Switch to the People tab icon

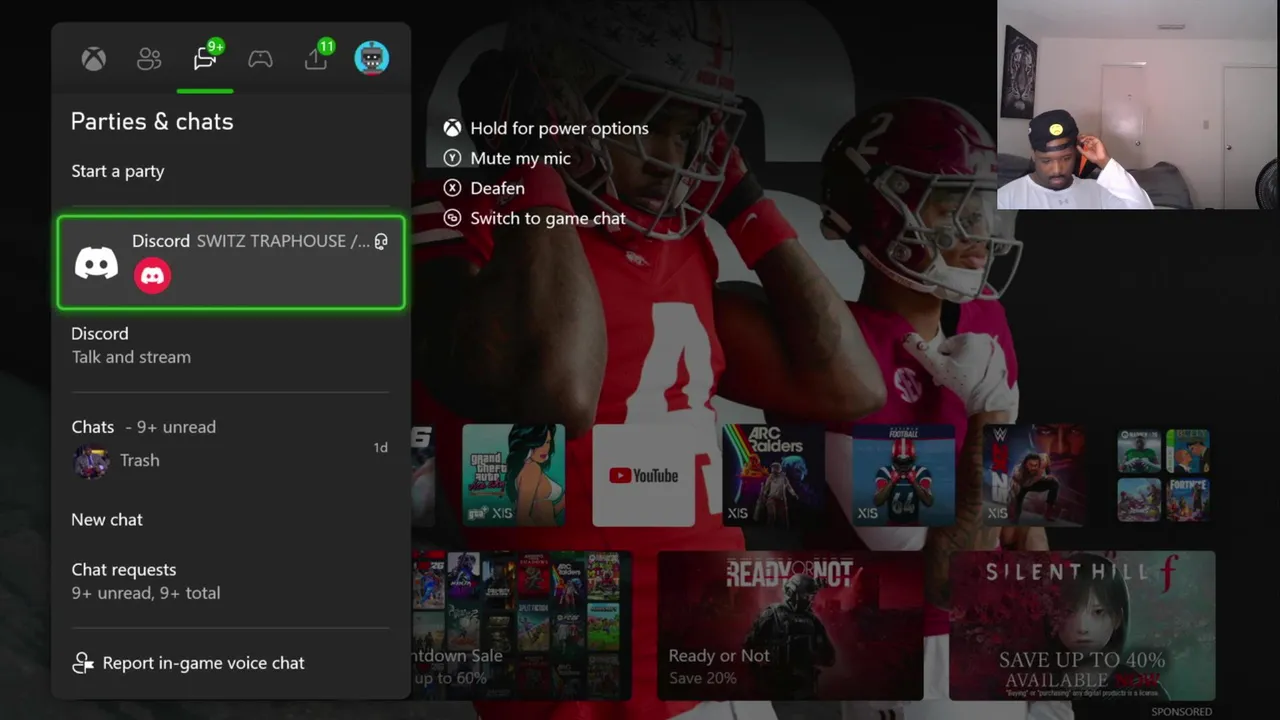click(x=149, y=59)
